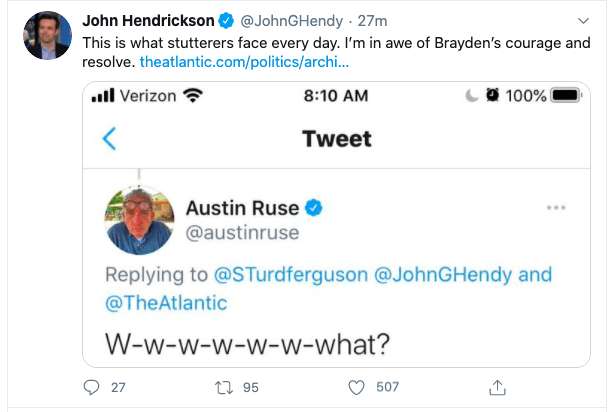Viewport: 615px width, 412px height.
Task: Open John Hendrickson's profile picture
Action: 47,35
